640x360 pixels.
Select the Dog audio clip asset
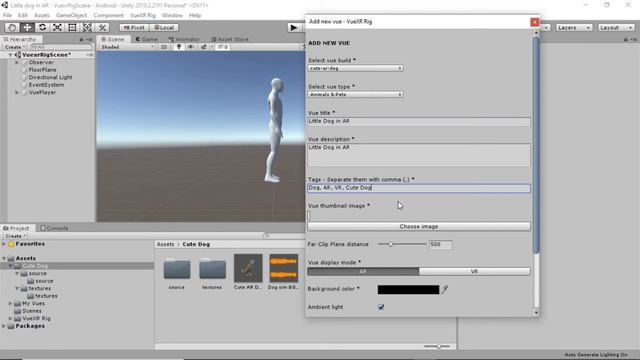coord(284,268)
